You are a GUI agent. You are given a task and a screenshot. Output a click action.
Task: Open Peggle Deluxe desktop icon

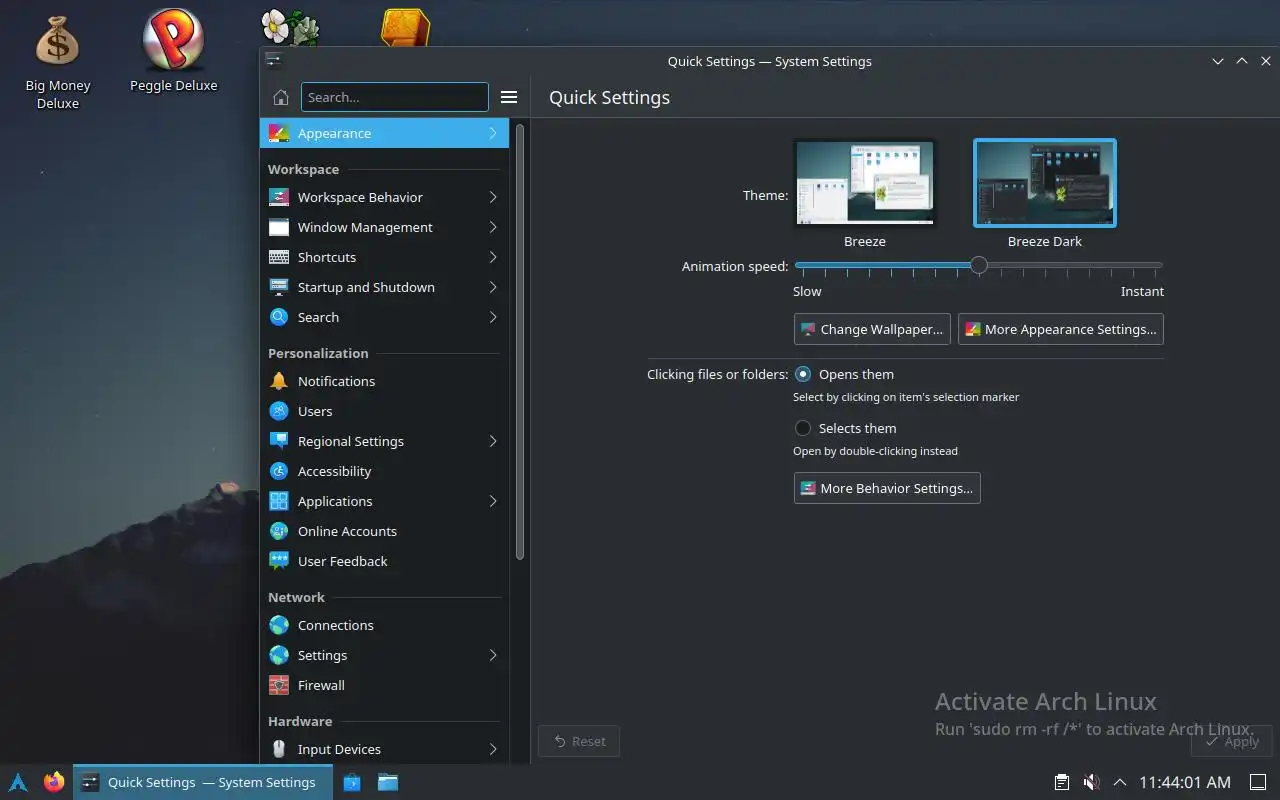coord(173,52)
